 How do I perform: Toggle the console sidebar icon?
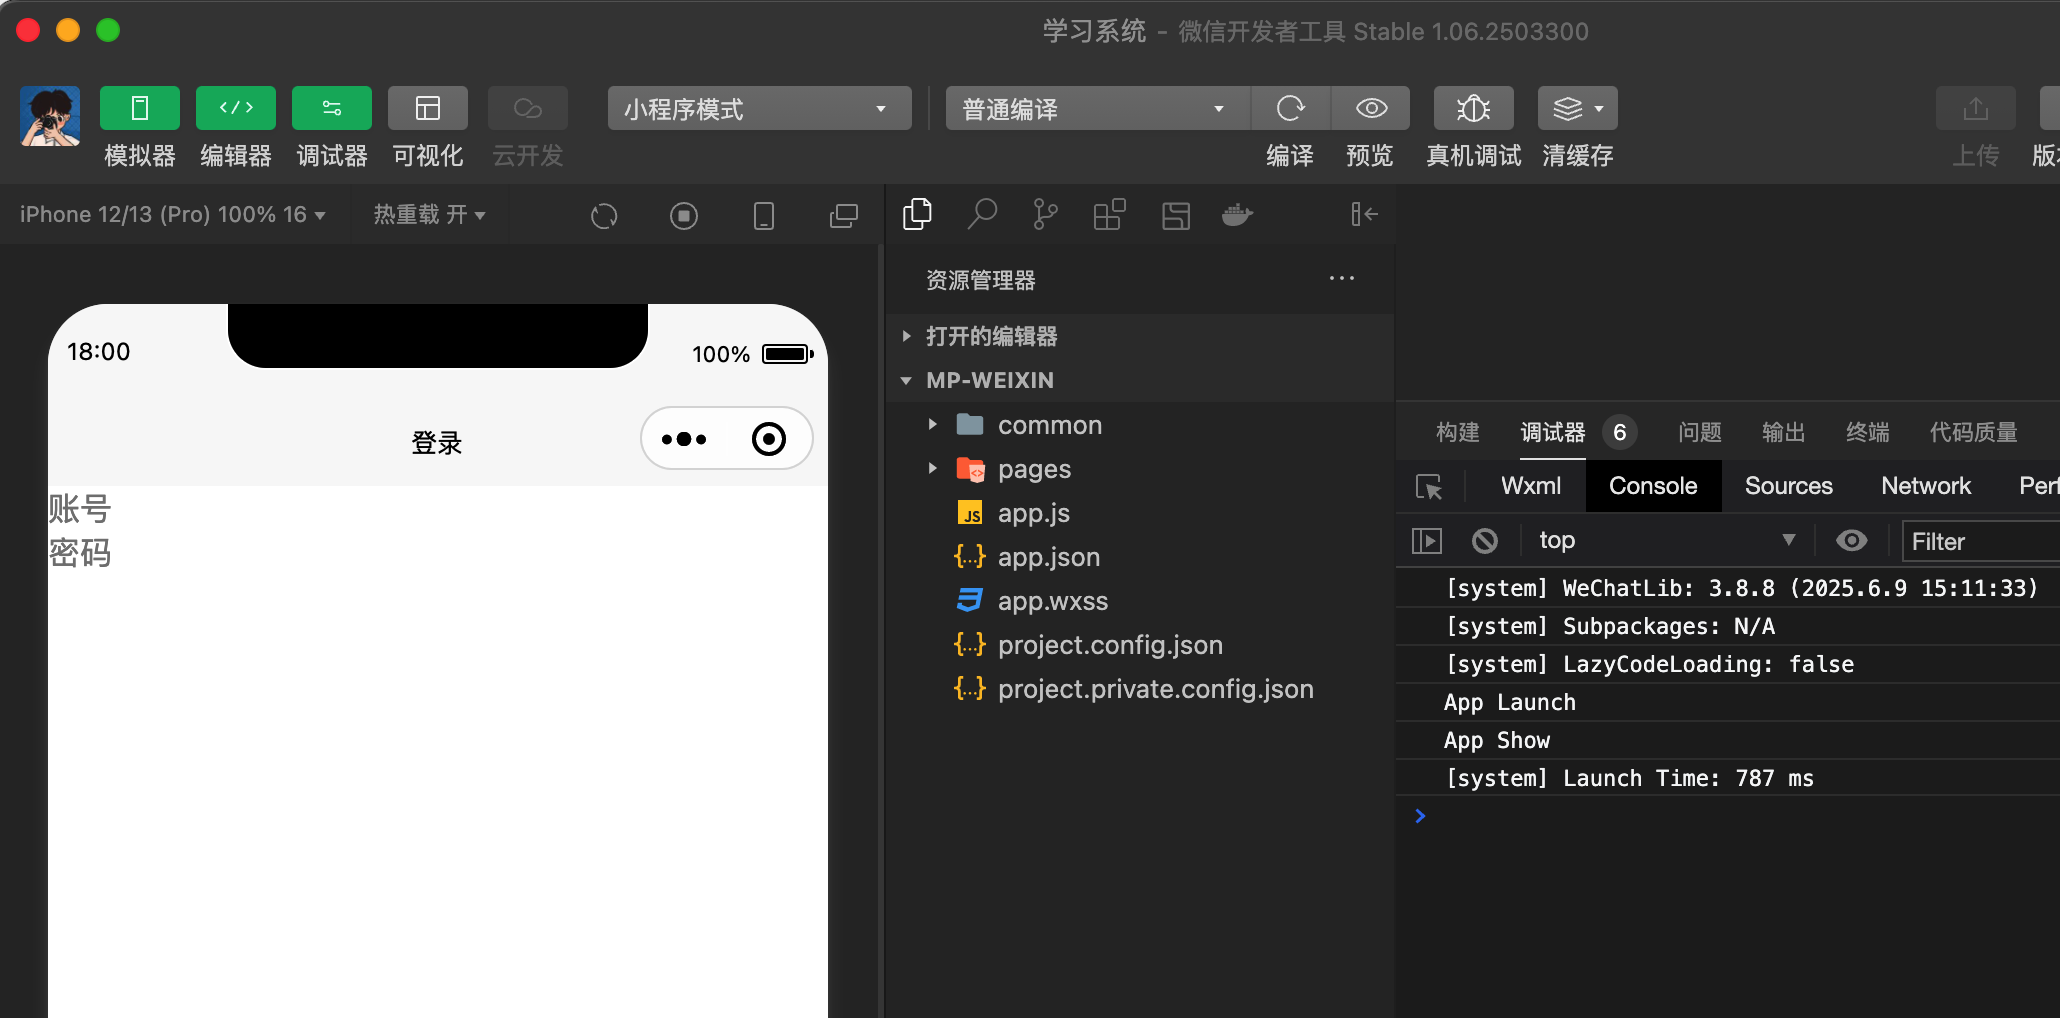[1427, 541]
